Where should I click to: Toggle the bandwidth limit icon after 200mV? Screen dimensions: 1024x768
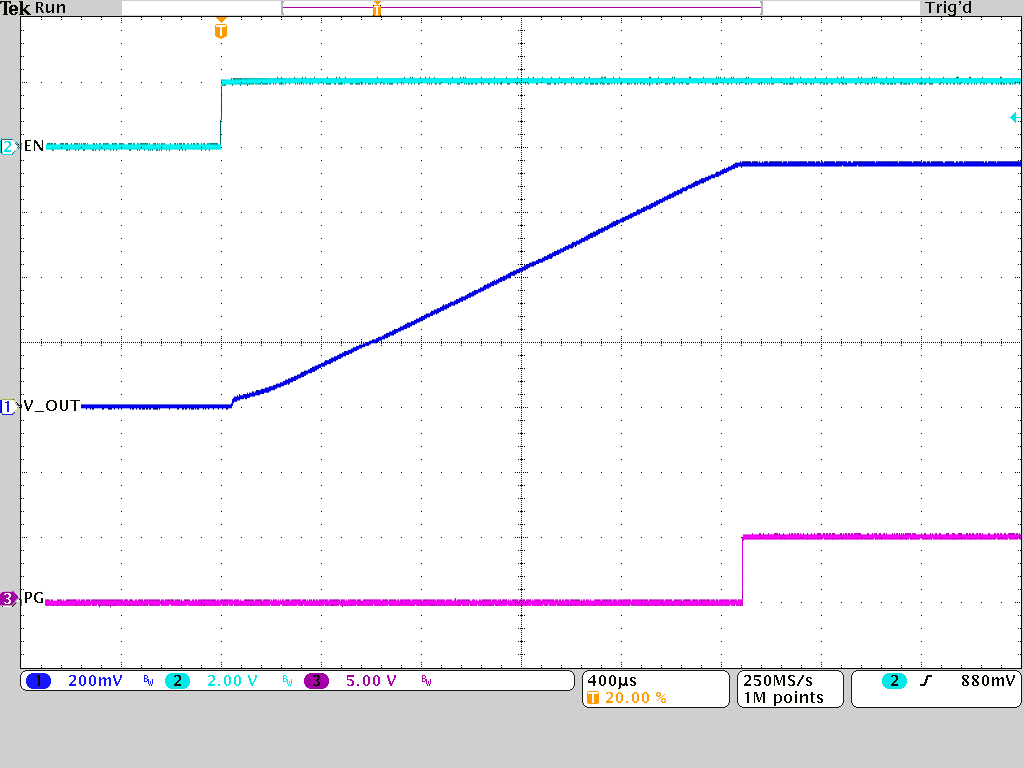(x=148, y=681)
